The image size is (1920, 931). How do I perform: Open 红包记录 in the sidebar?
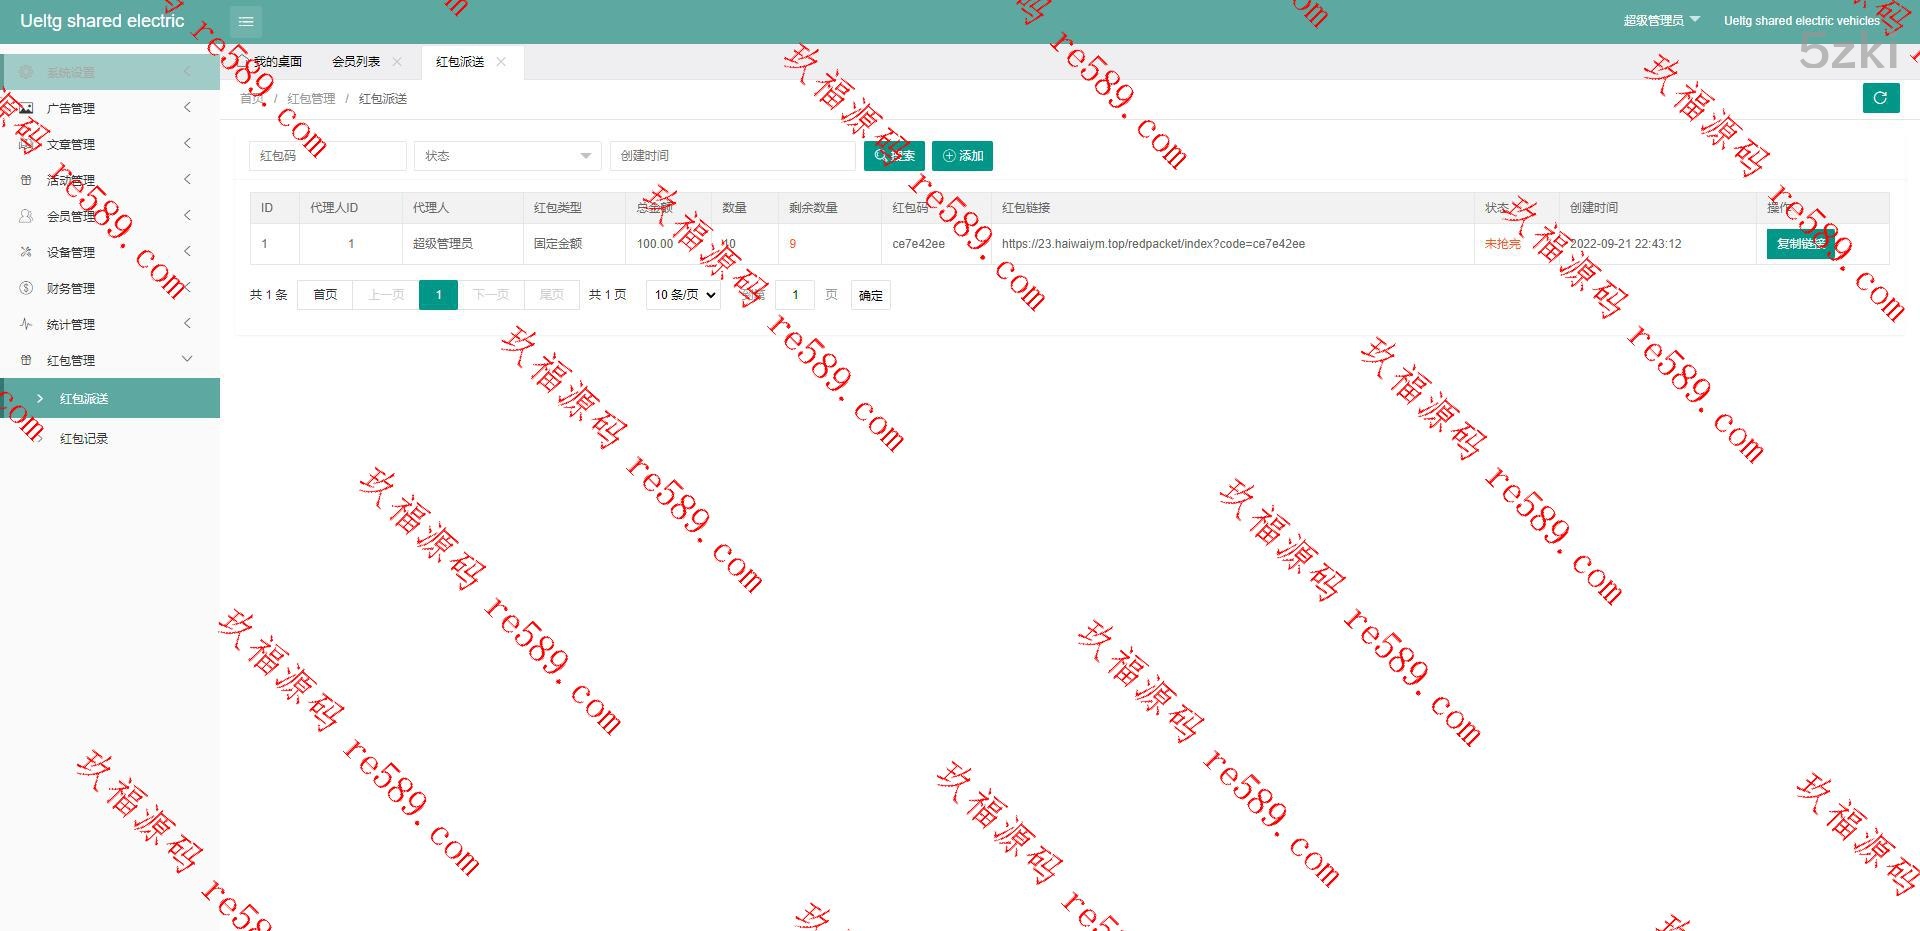(84, 439)
